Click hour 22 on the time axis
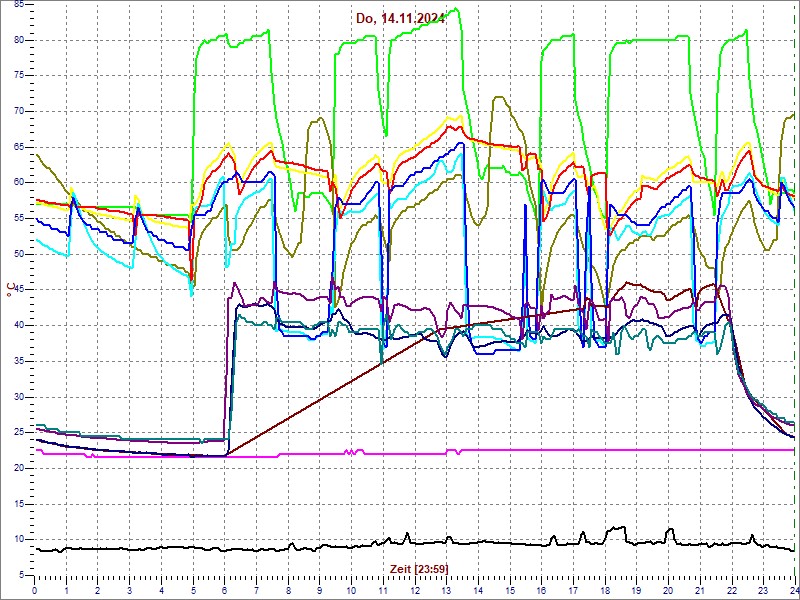This screenshot has height=600, width=800. (x=732, y=590)
